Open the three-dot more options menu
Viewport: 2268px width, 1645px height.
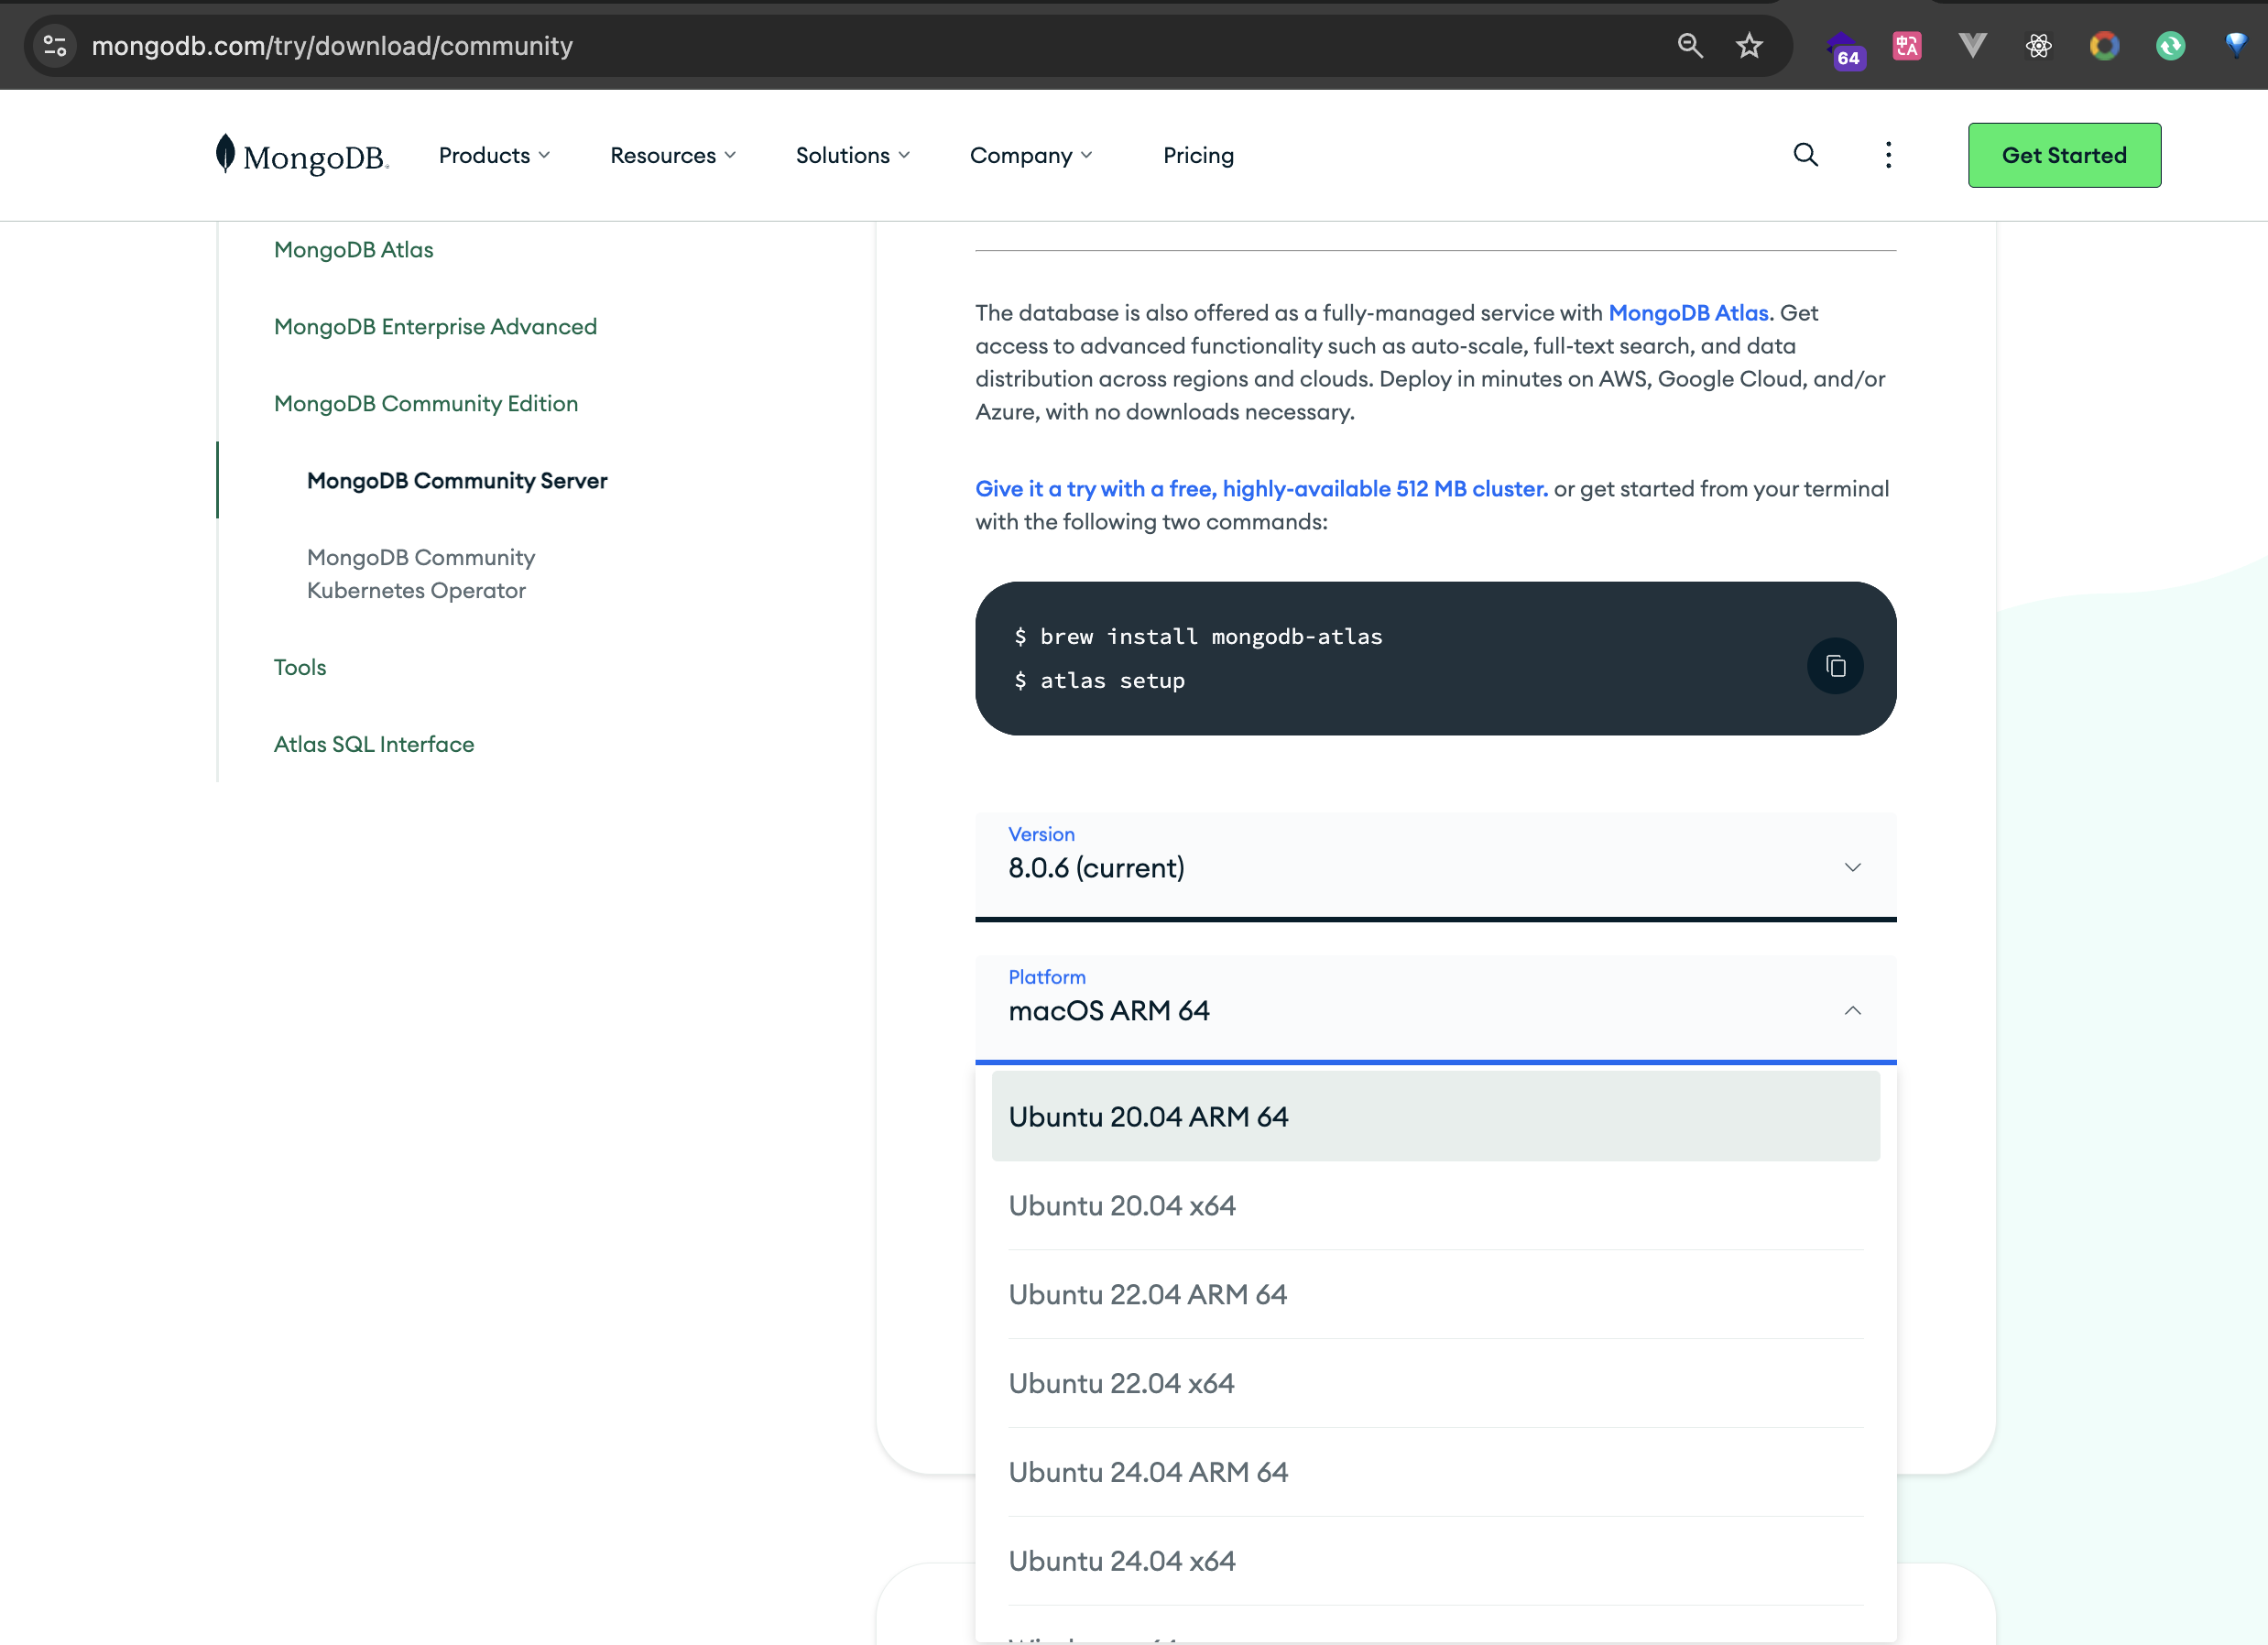1888,155
